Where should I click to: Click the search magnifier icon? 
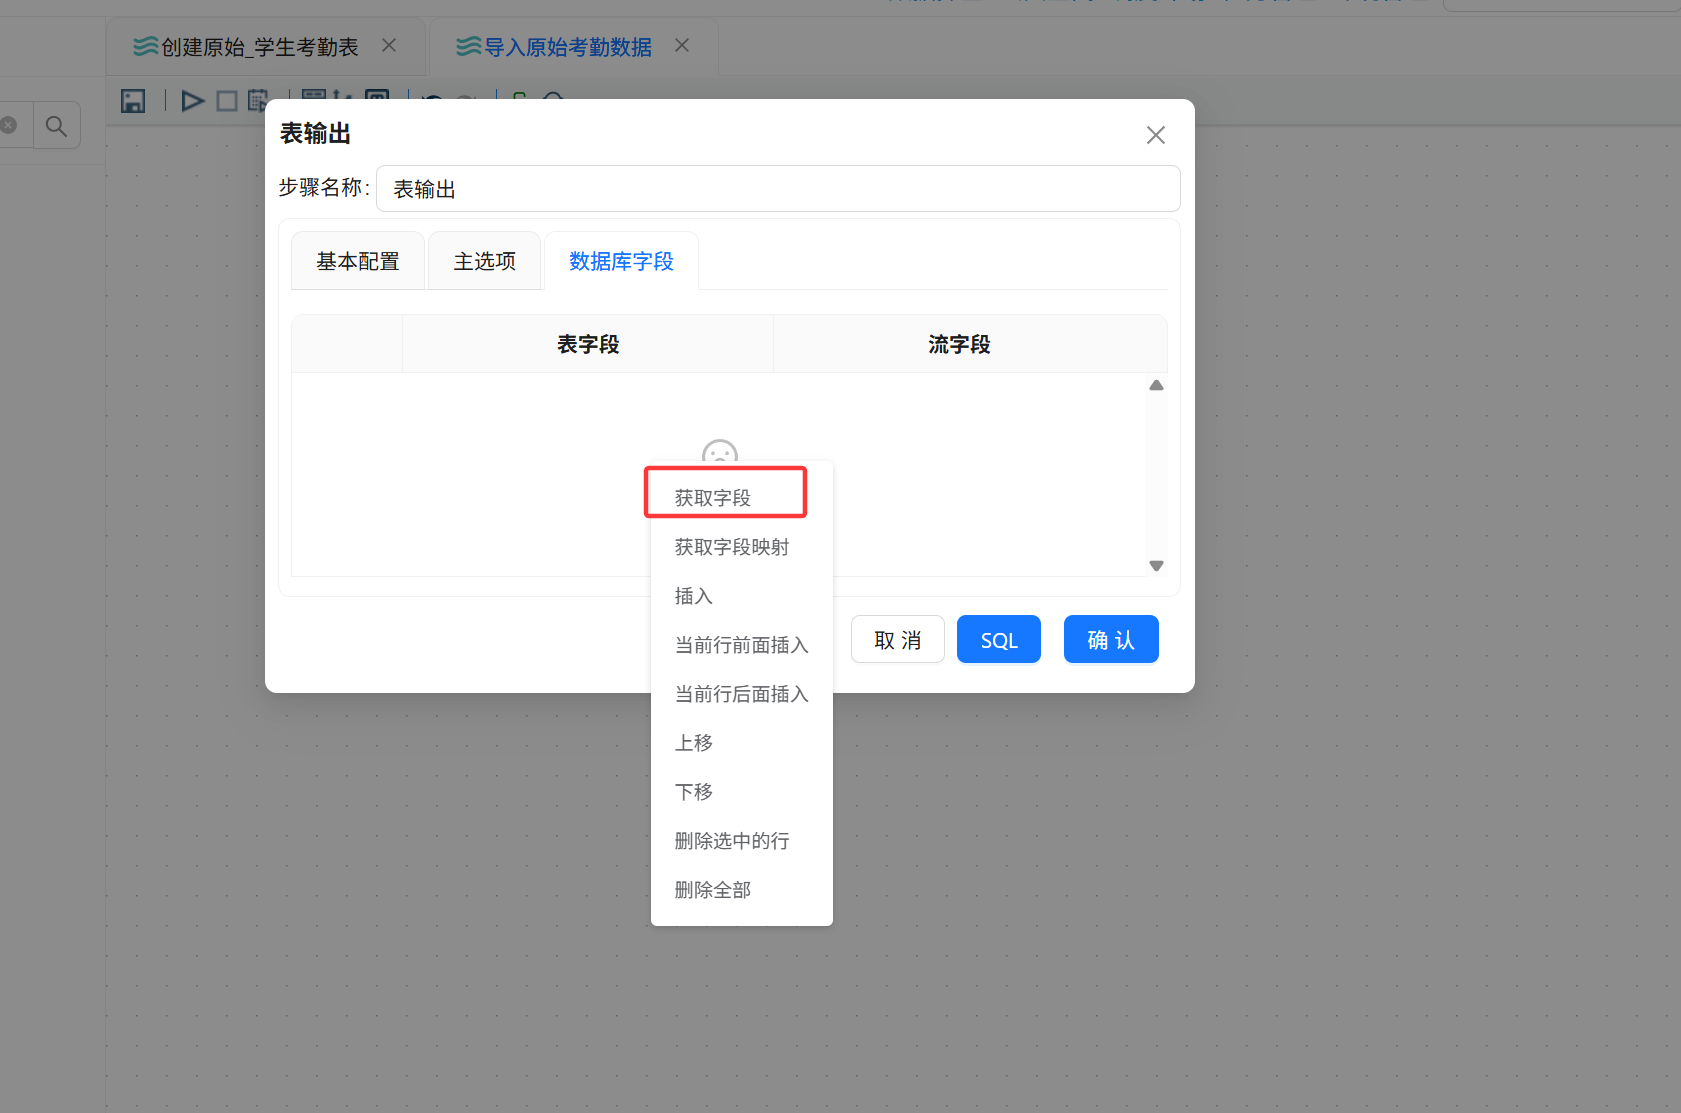pos(57,126)
